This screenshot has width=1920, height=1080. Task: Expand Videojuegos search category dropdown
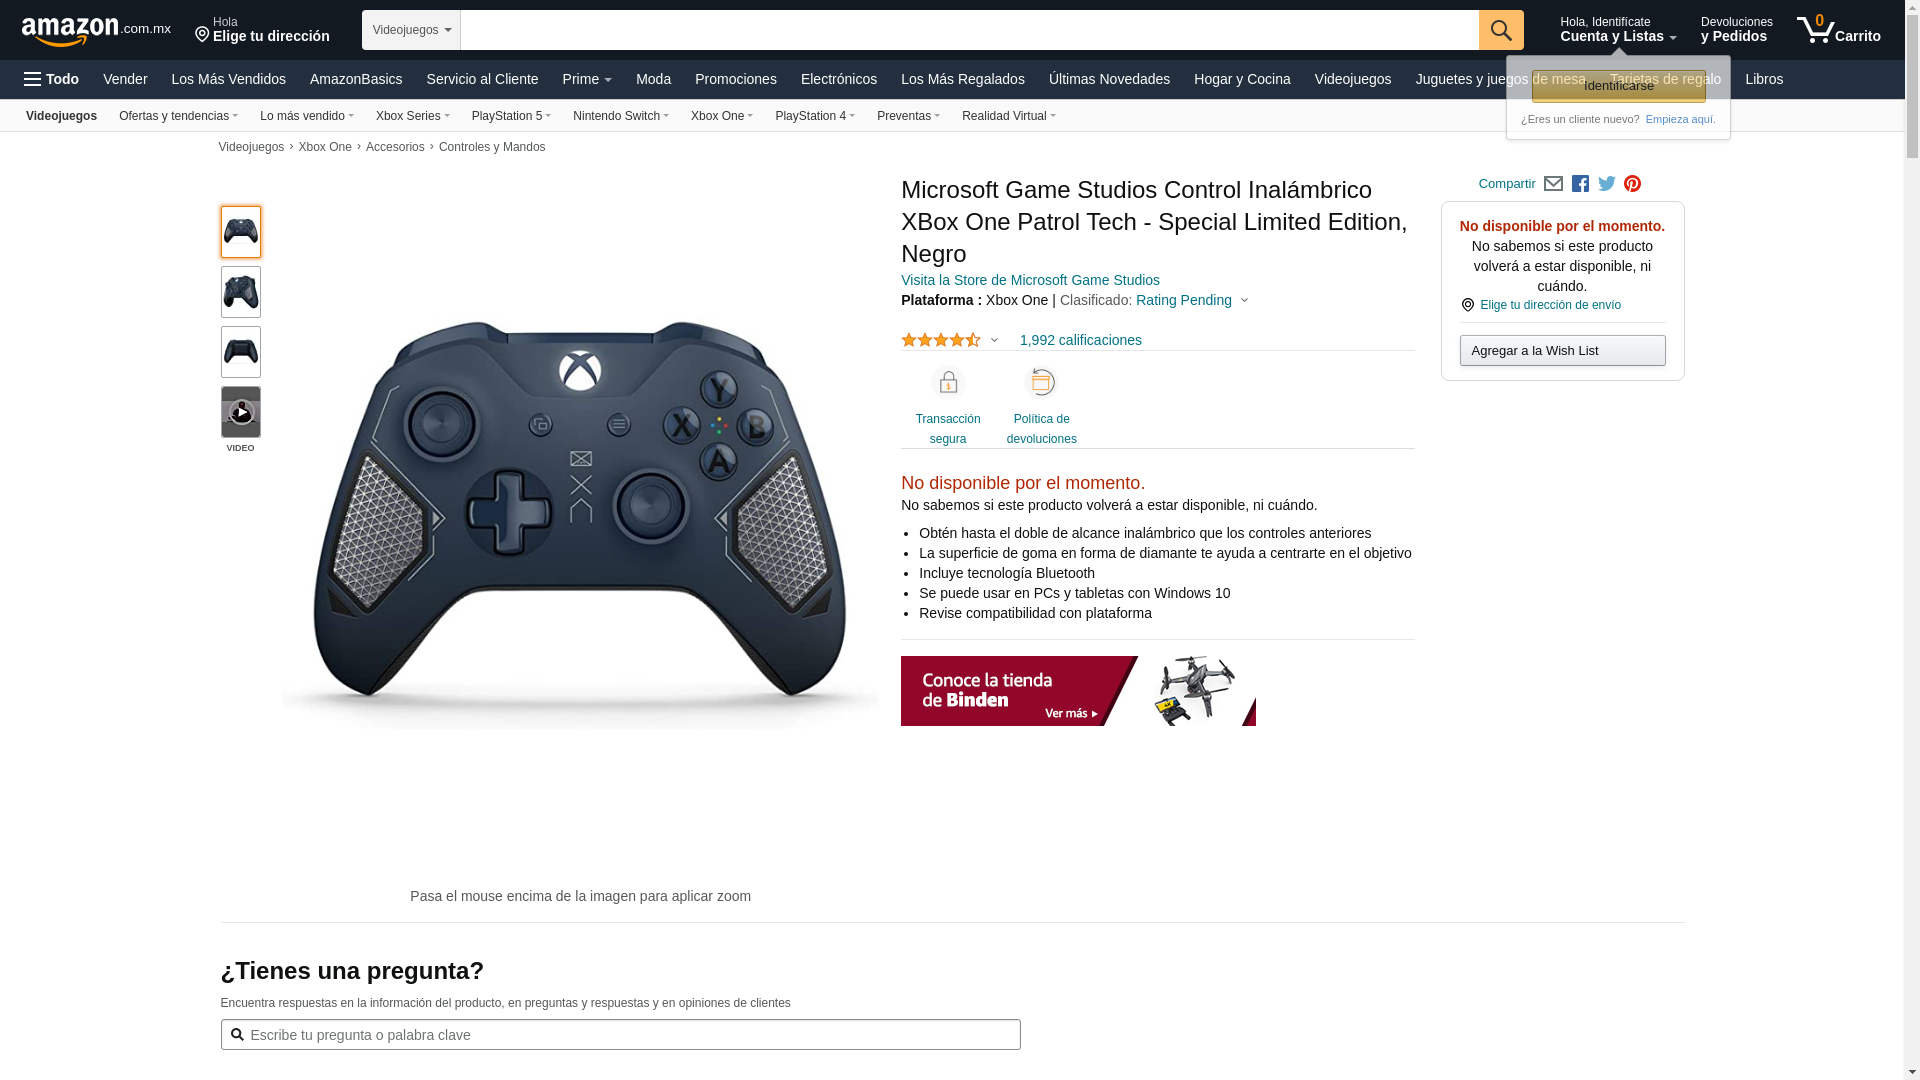pyautogui.click(x=411, y=30)
